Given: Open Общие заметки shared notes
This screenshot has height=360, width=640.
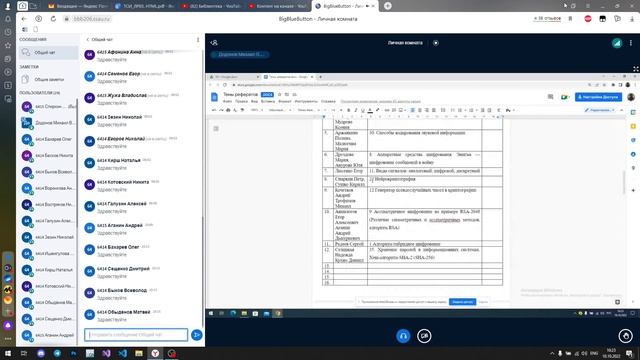Looking at the screenshot, I should tap(48, 80).
